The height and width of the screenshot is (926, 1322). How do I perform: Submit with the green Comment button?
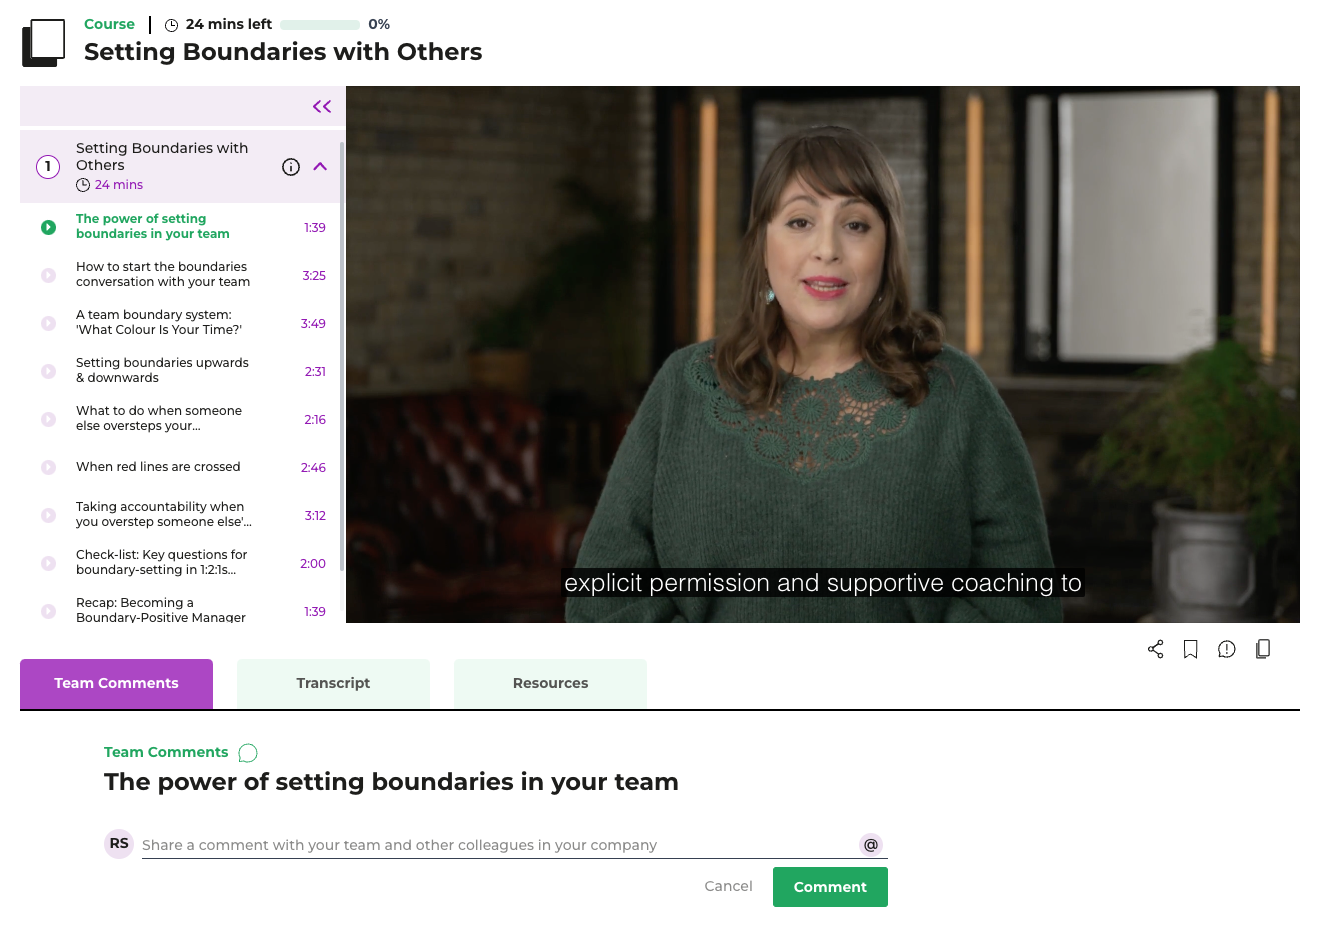[830, 887]
